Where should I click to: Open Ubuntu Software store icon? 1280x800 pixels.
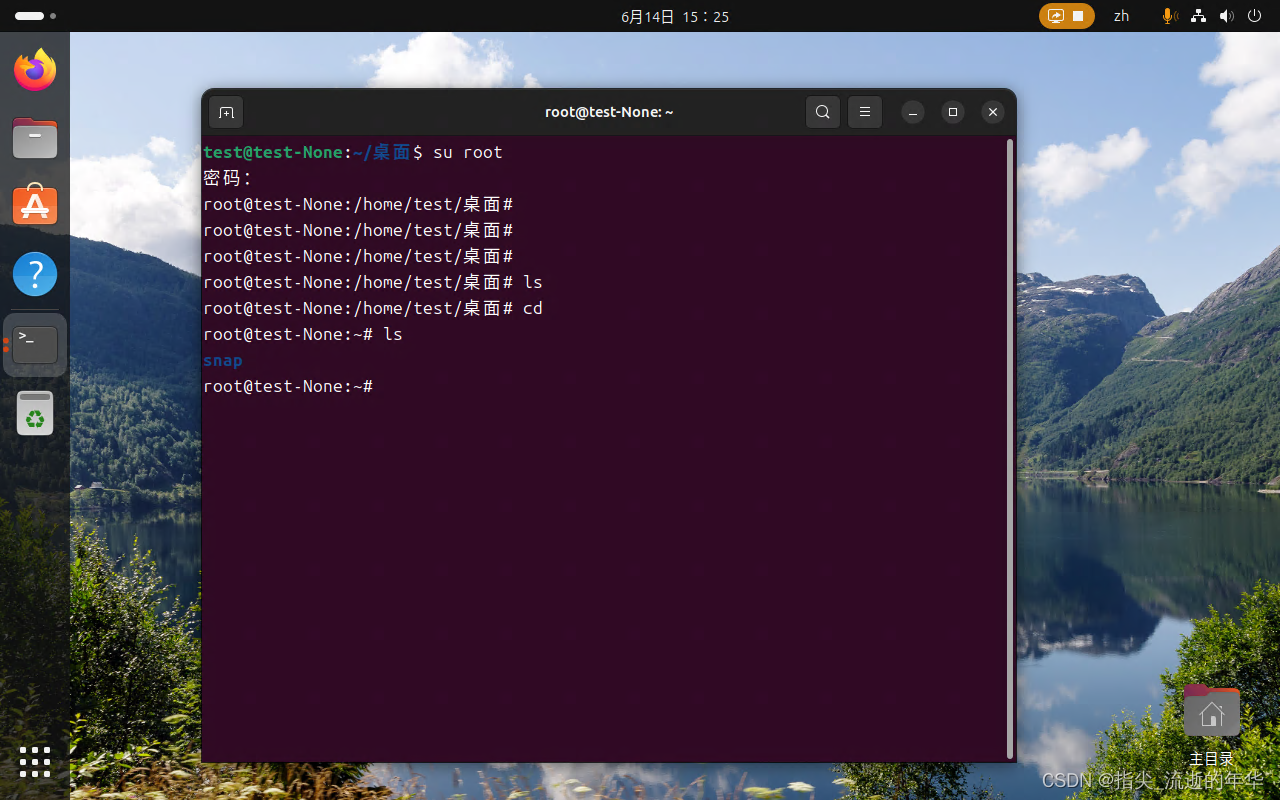coord(35,205)
